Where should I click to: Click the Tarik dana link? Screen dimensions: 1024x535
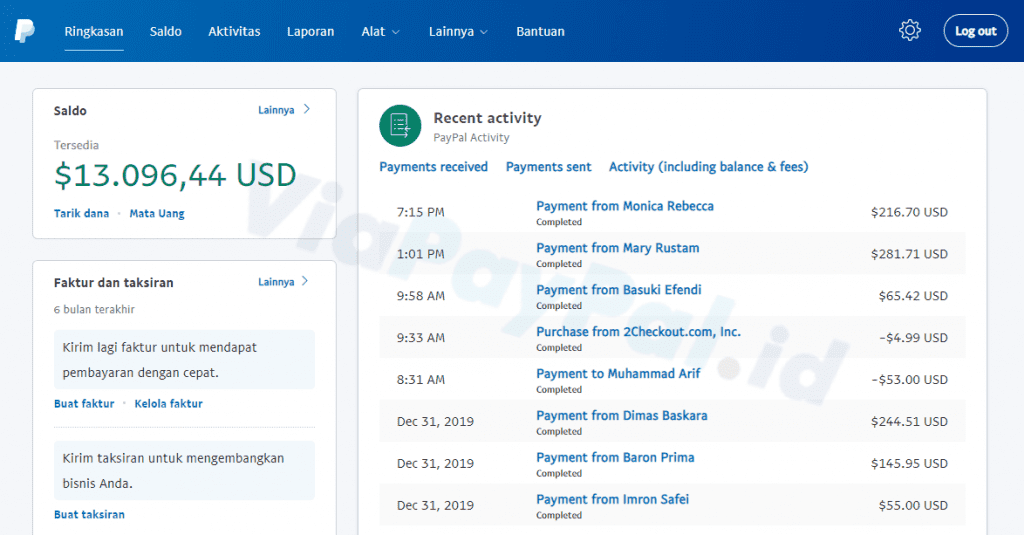pyautogui.click(x=82, y=214)
